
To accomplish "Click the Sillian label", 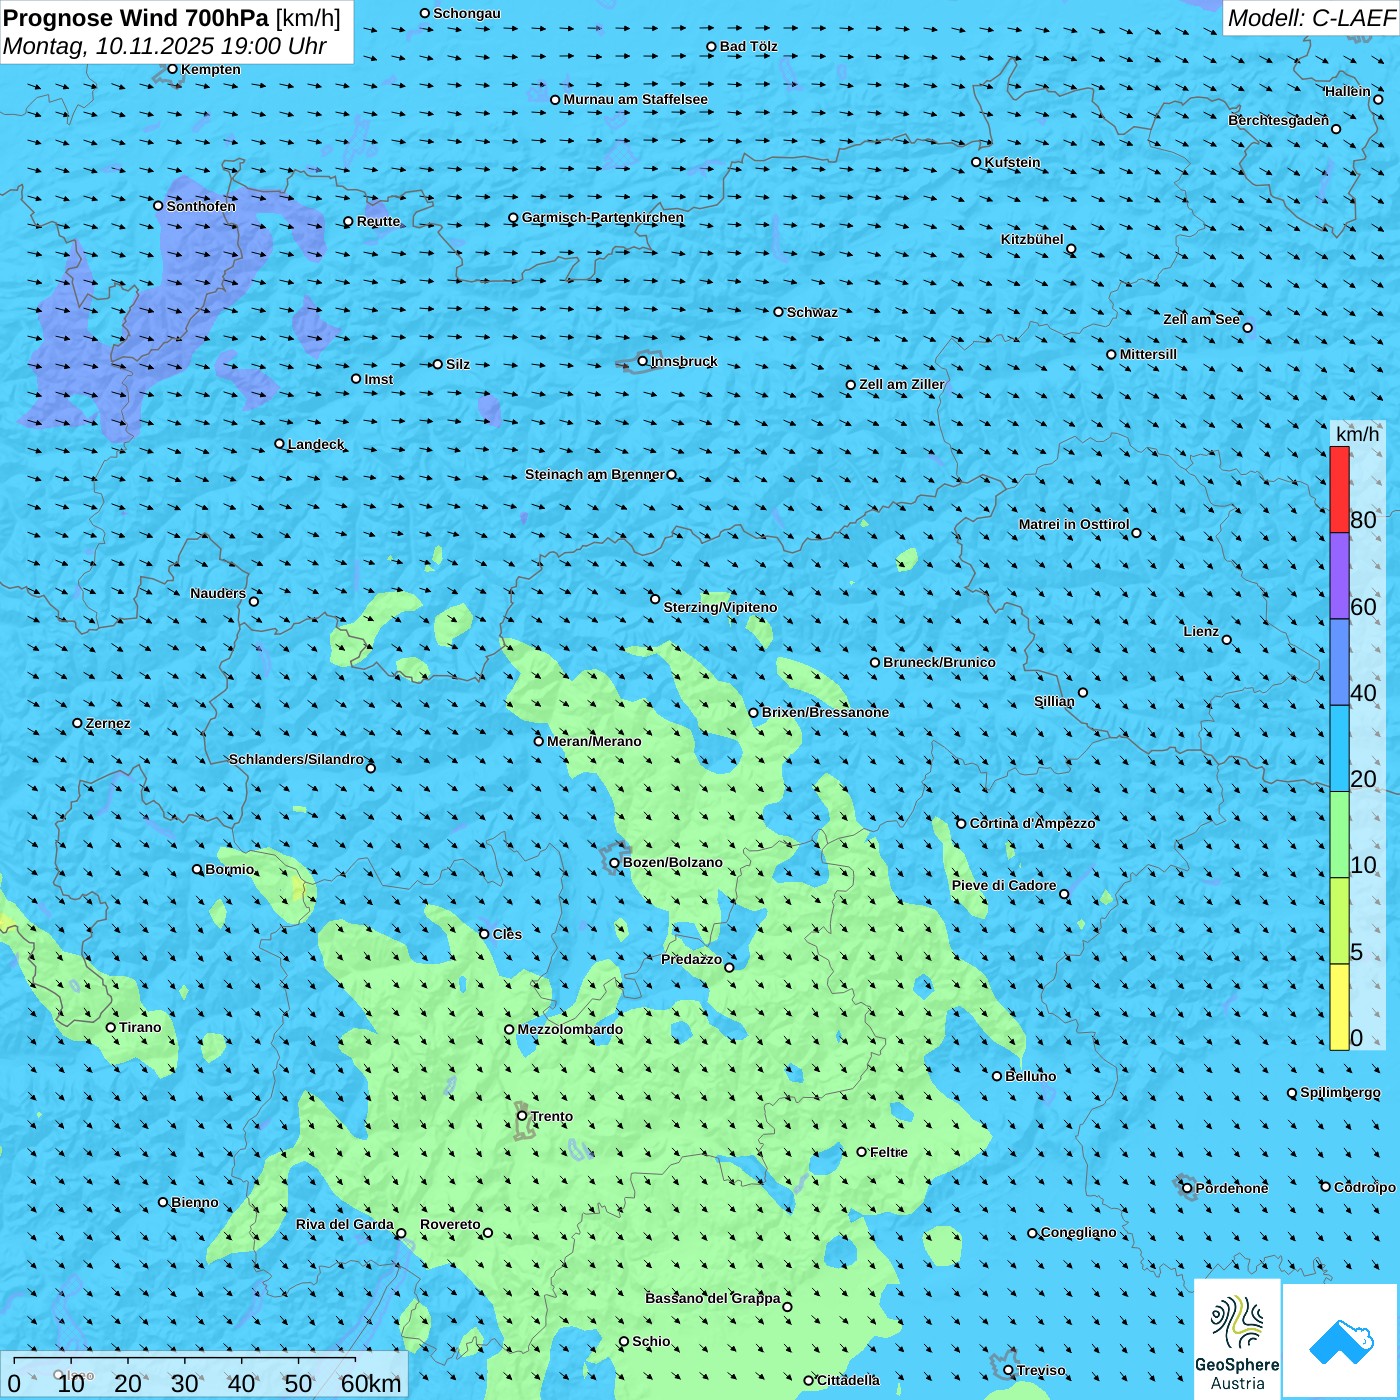I will click(1054, 701).
